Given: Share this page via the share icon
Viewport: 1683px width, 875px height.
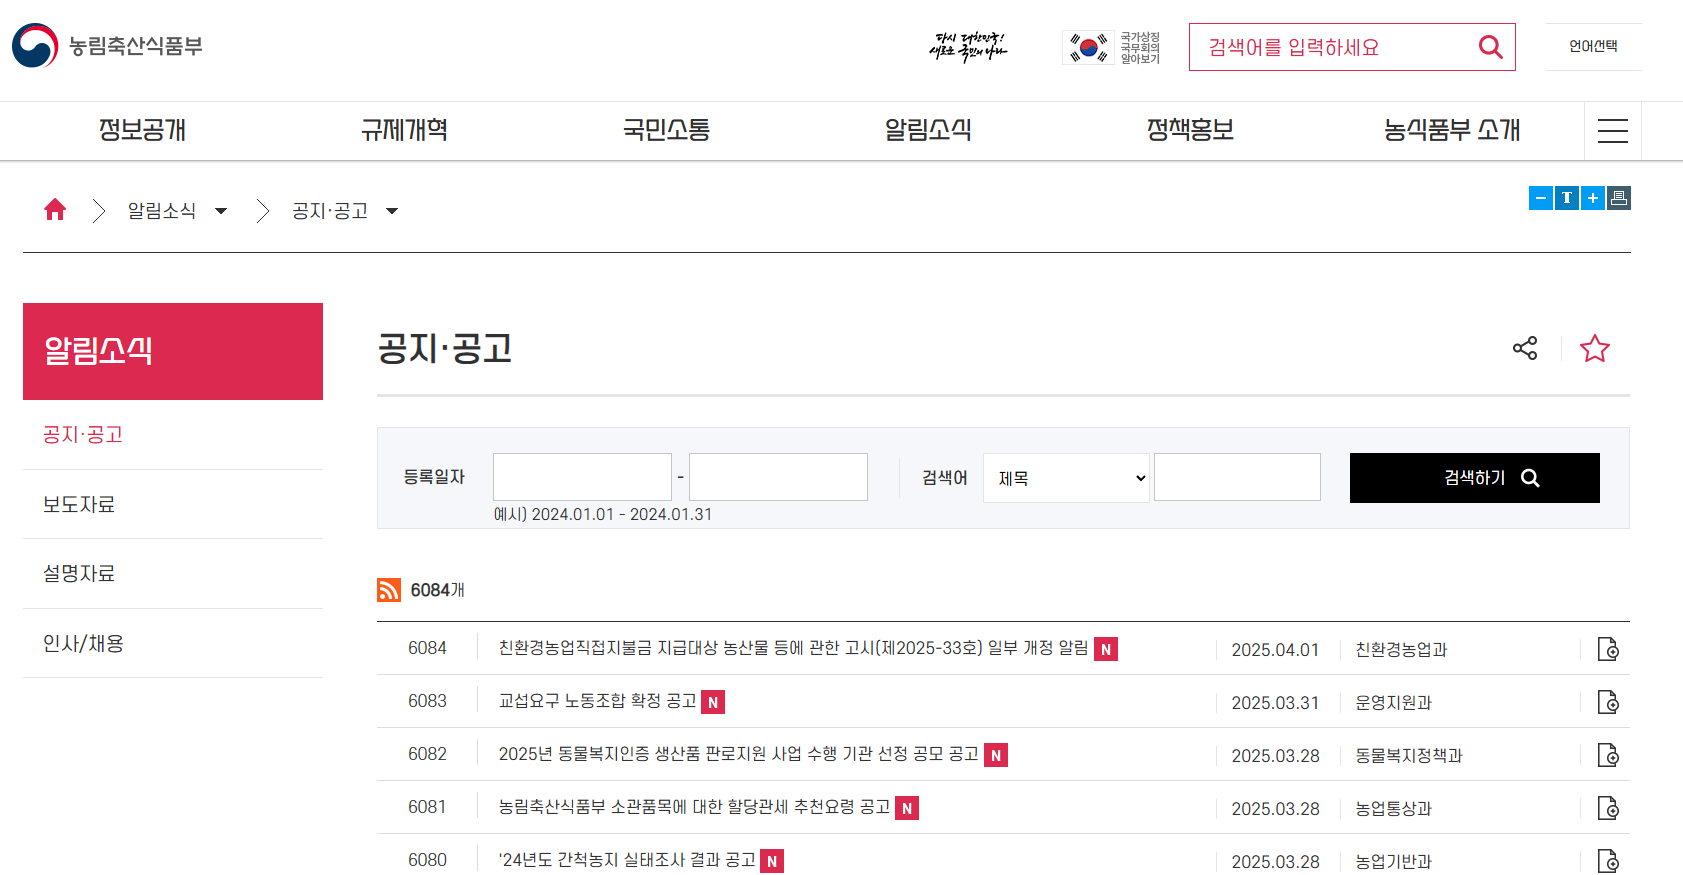Looking at the screenshot, I should pyautogui.click(x=1525, y=348).
